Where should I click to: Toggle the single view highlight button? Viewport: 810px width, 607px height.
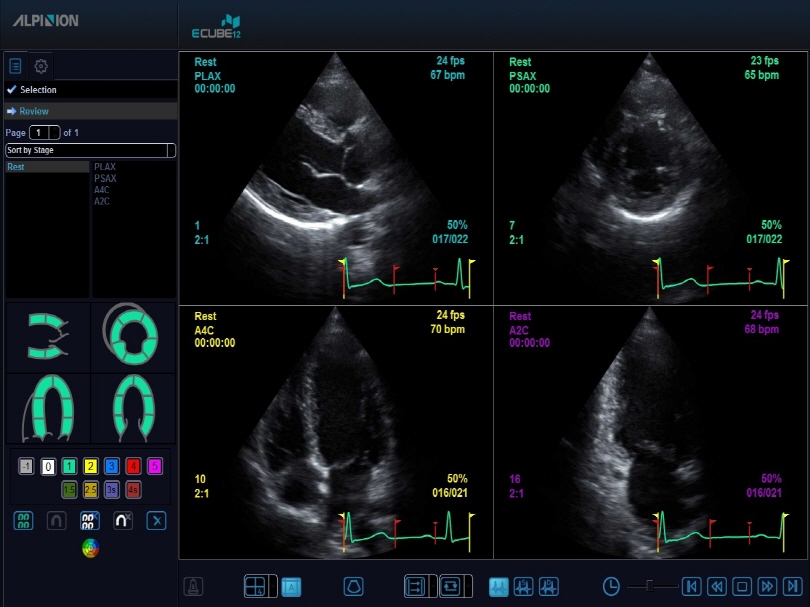pos(290,586)
